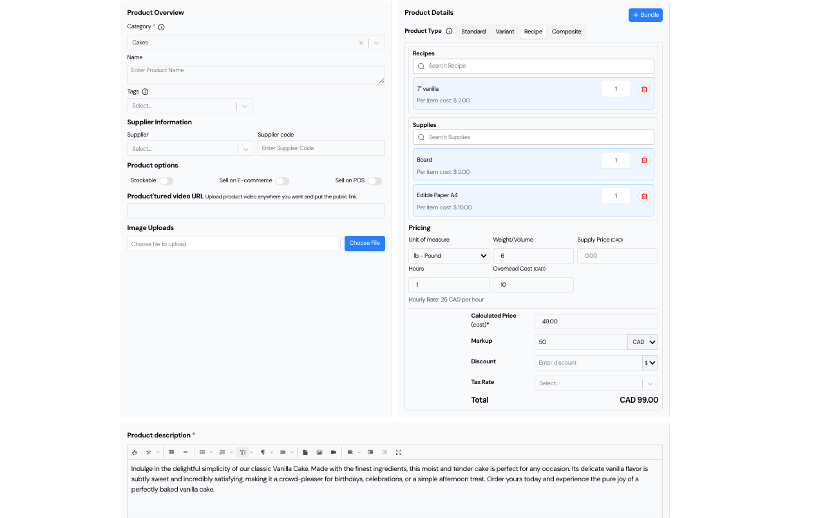Click the Category info icon
The height and width of the screenshot is (518, 828).
point(162,27)
